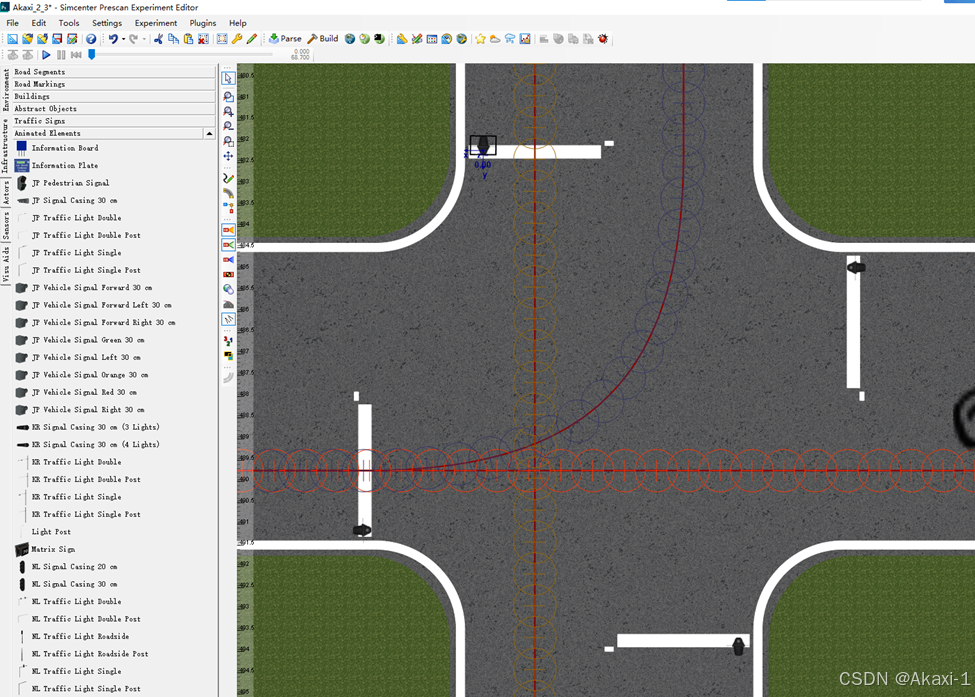
Task: Switch to the Sensors side tab
Action: pyautogui.click(x=6, y=225)
